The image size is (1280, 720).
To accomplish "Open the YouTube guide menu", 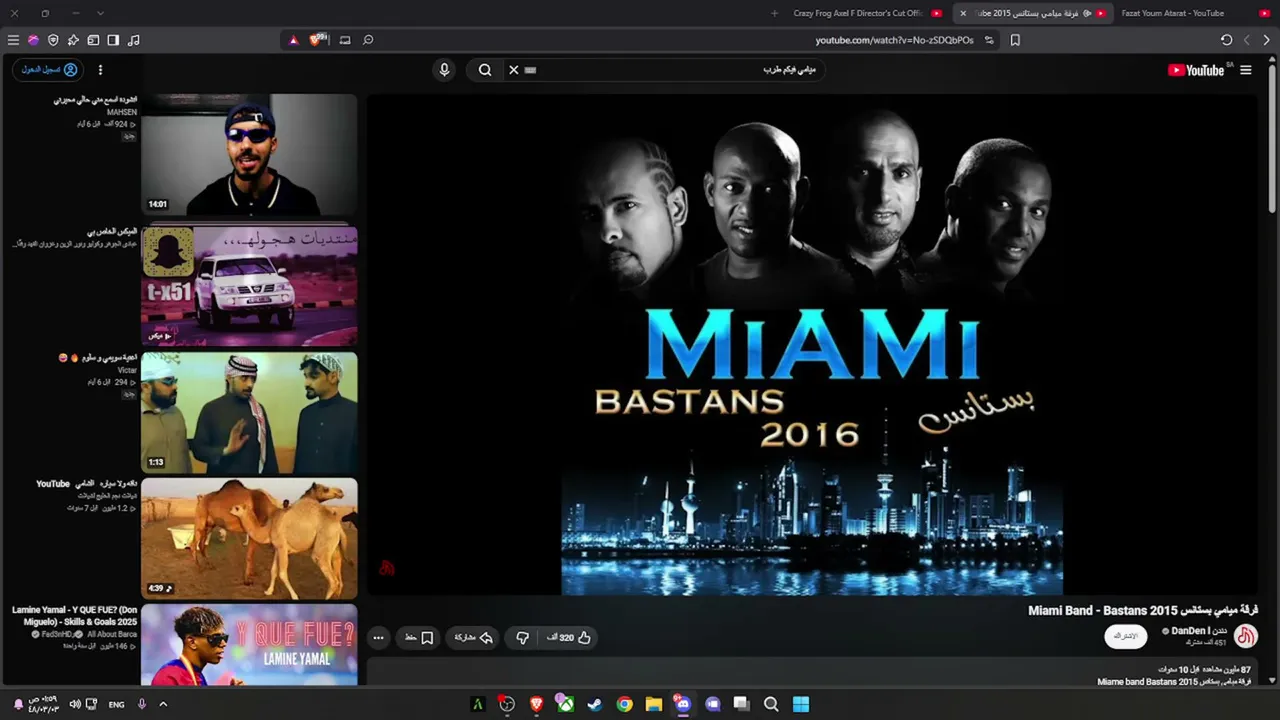I will [1246, 70].
